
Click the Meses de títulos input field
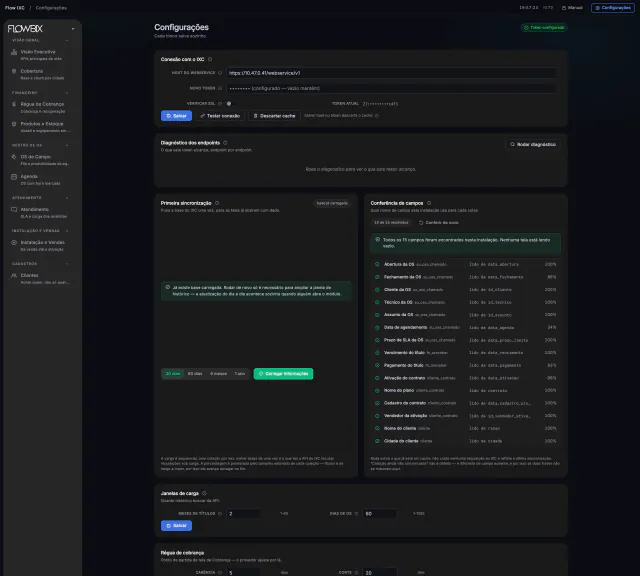pyautogui.click(x=244, y=514)
